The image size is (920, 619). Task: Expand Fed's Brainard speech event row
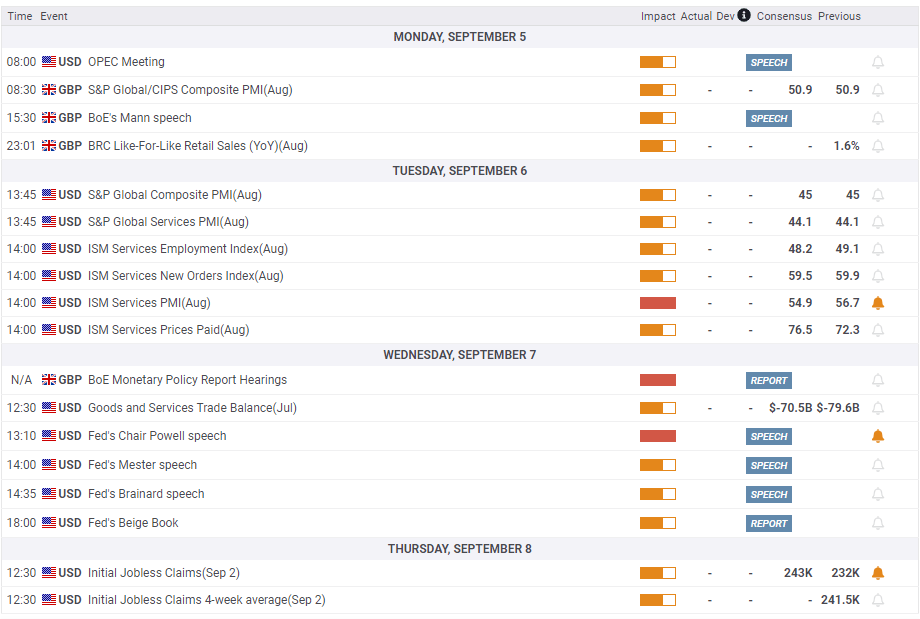(146, 494)
